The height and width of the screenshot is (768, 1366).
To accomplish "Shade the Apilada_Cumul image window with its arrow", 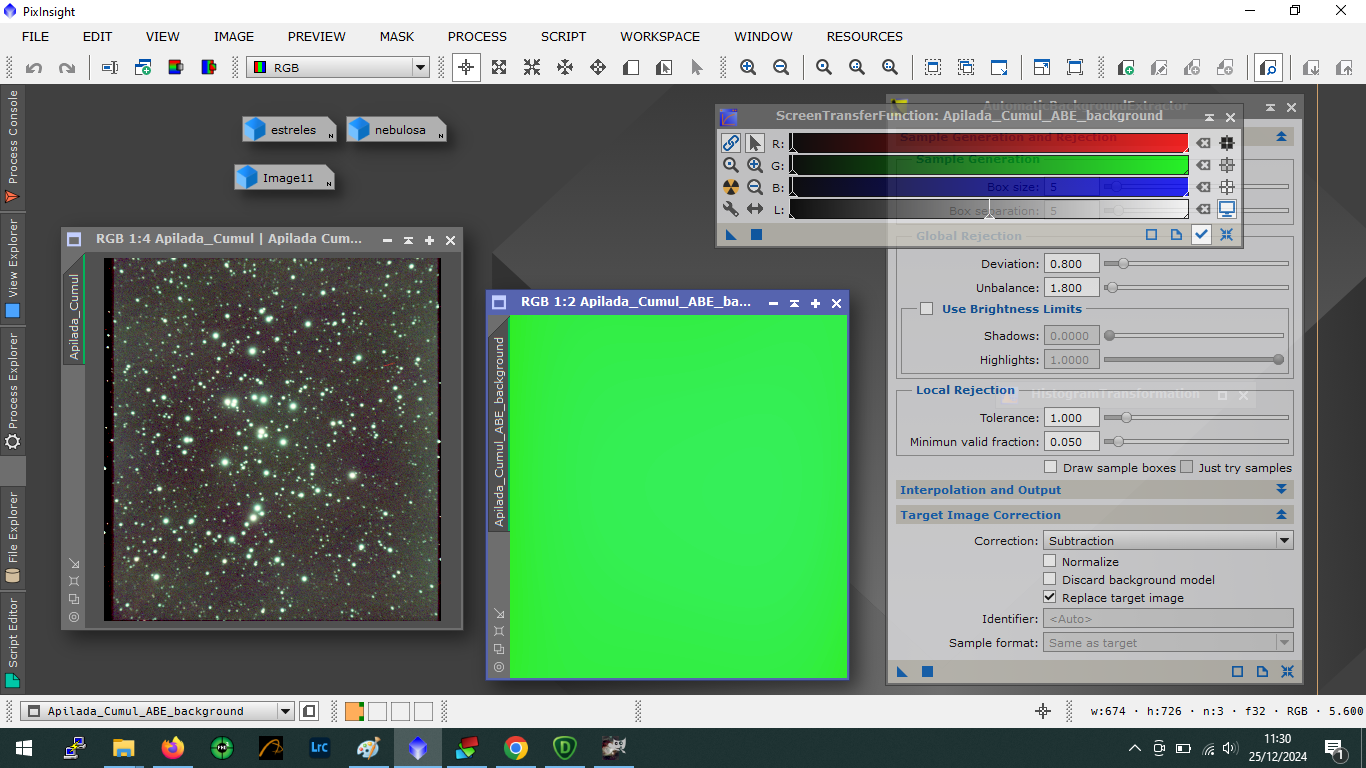I will 409,240.
